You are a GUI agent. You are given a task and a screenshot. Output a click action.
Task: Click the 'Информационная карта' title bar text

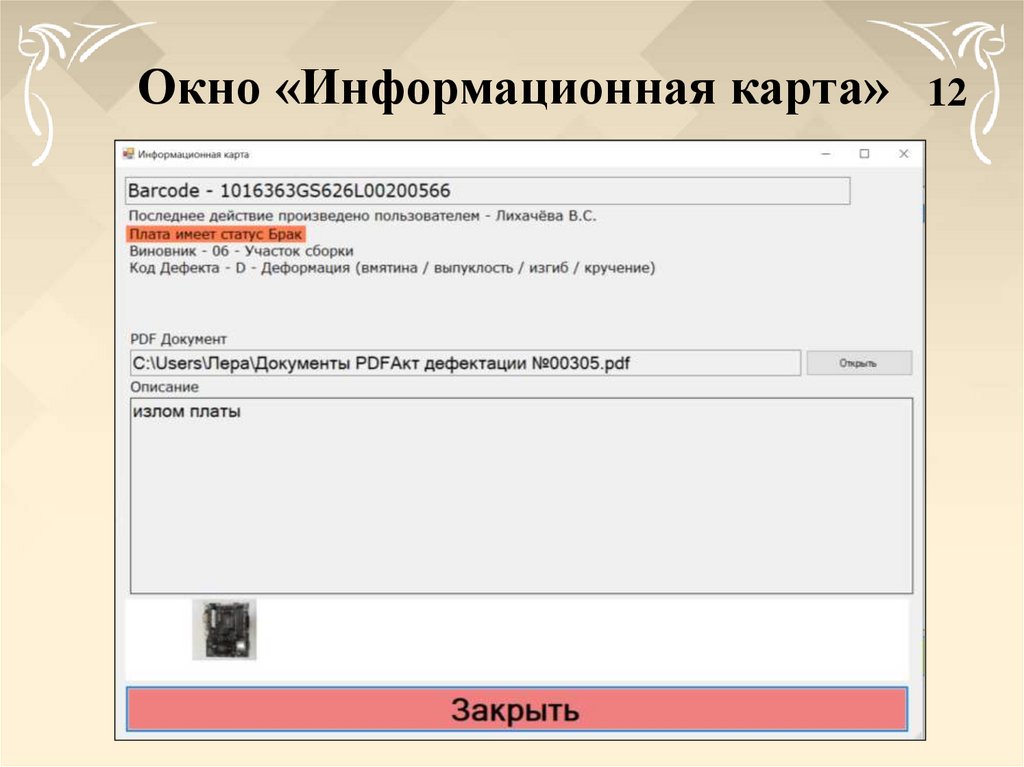pyautogui.click(x=193, y=154)
